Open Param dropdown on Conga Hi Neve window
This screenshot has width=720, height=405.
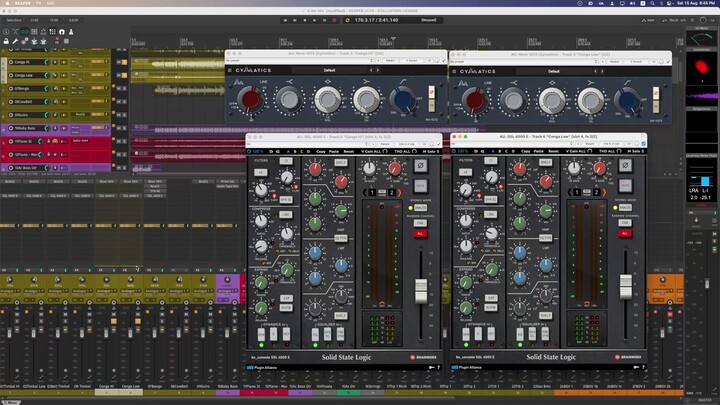390,61
